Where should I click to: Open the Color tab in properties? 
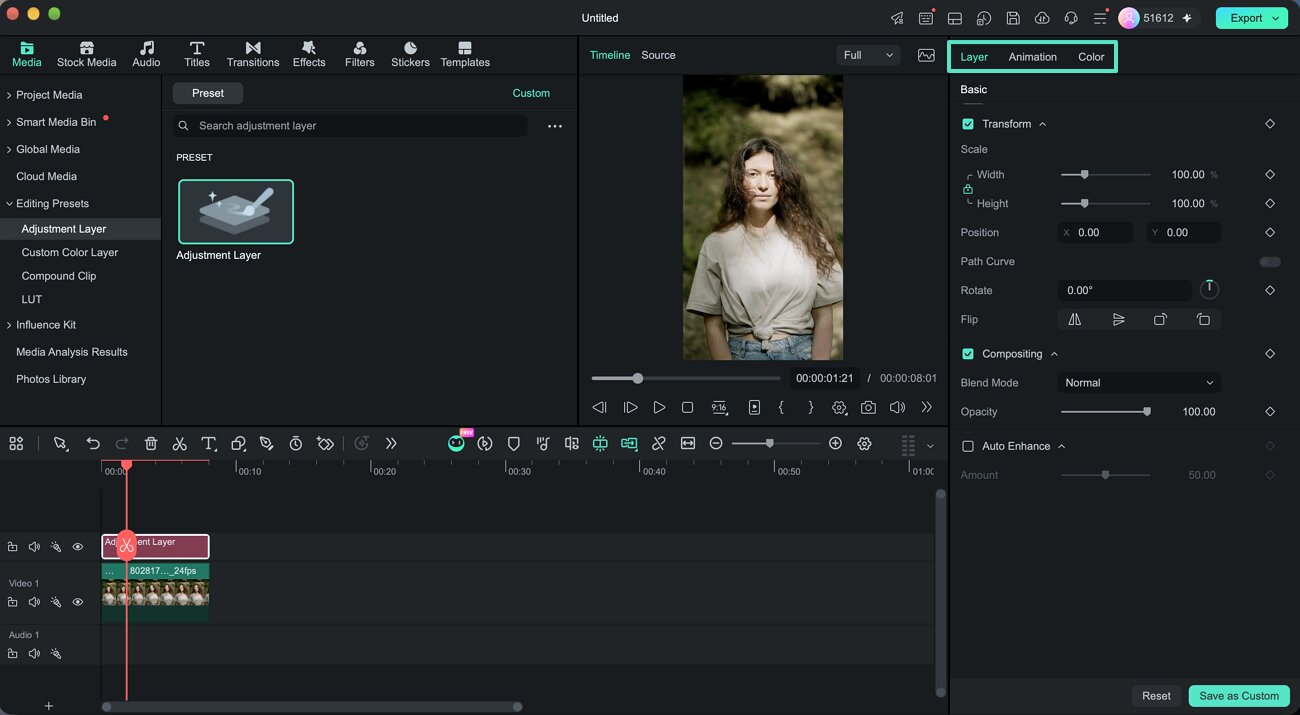1091,57
